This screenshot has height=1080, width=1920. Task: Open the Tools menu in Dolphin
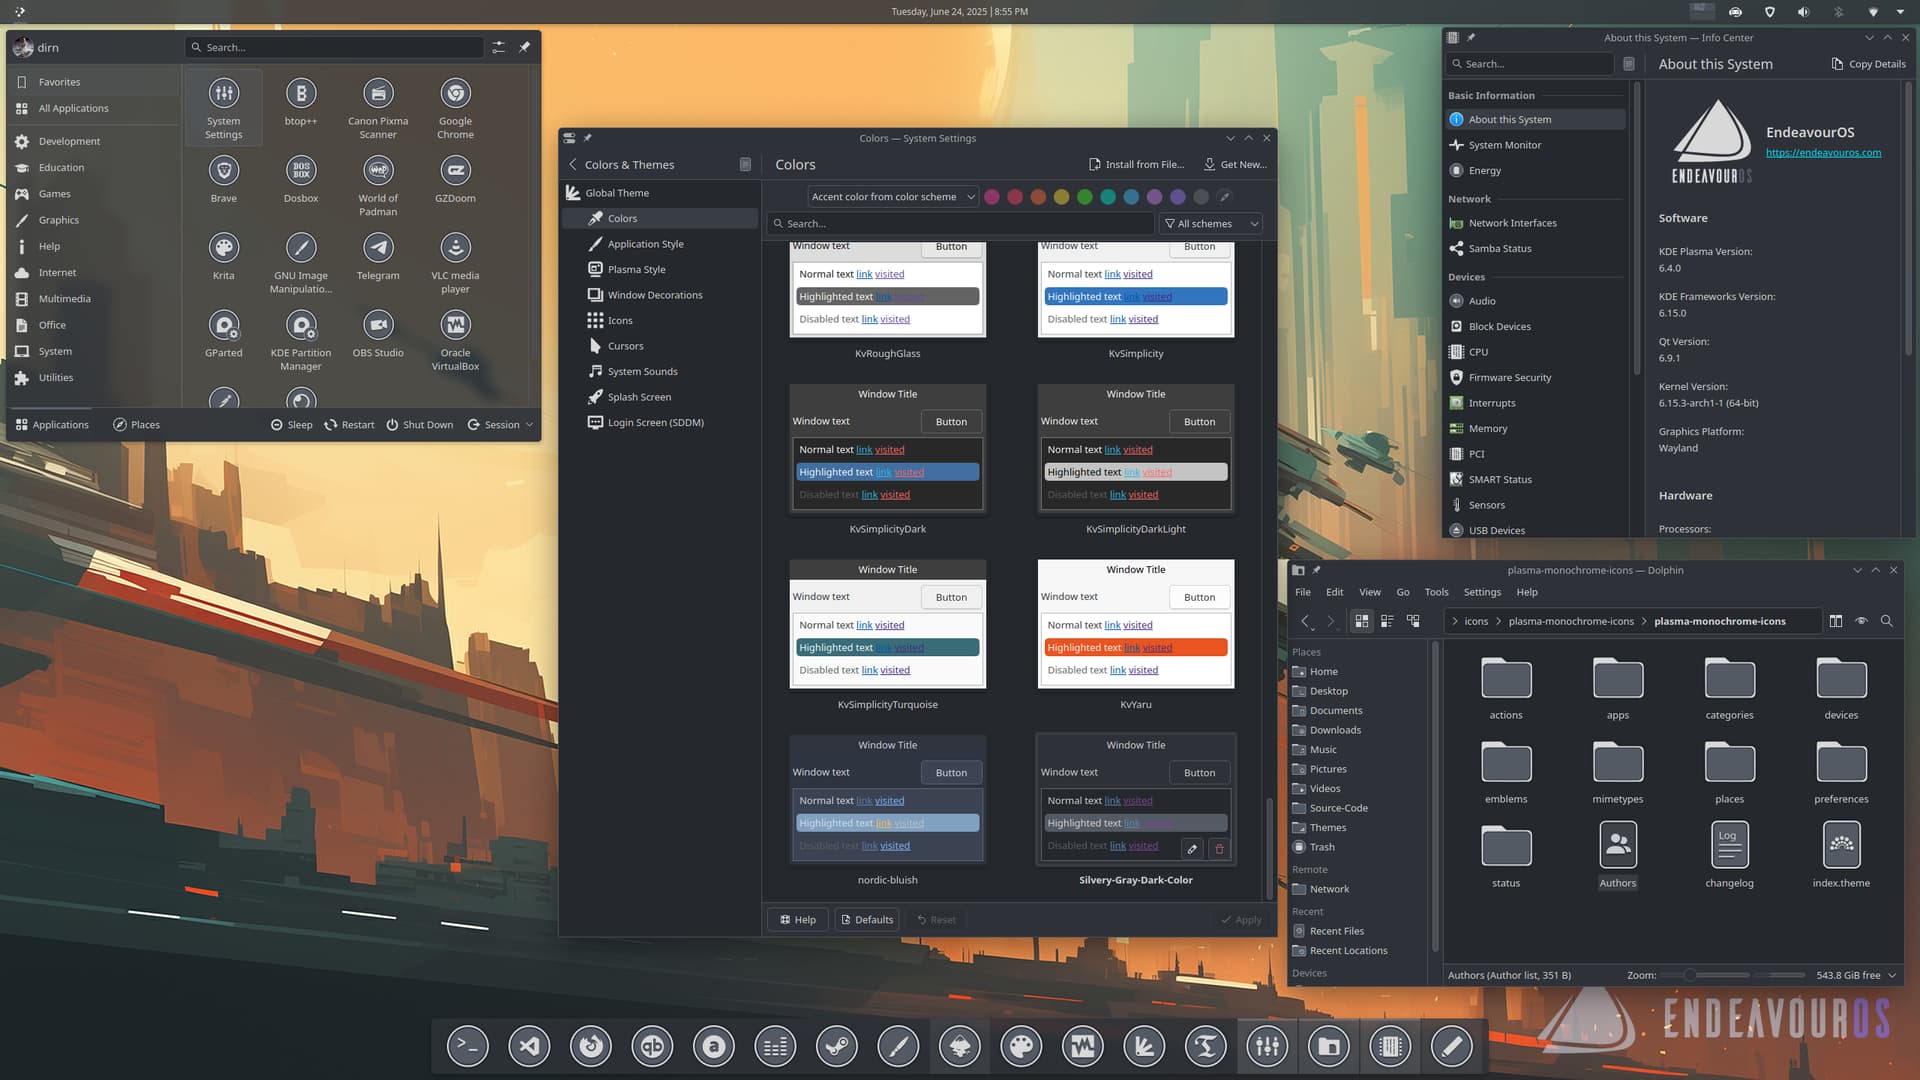click(1436, 592)
